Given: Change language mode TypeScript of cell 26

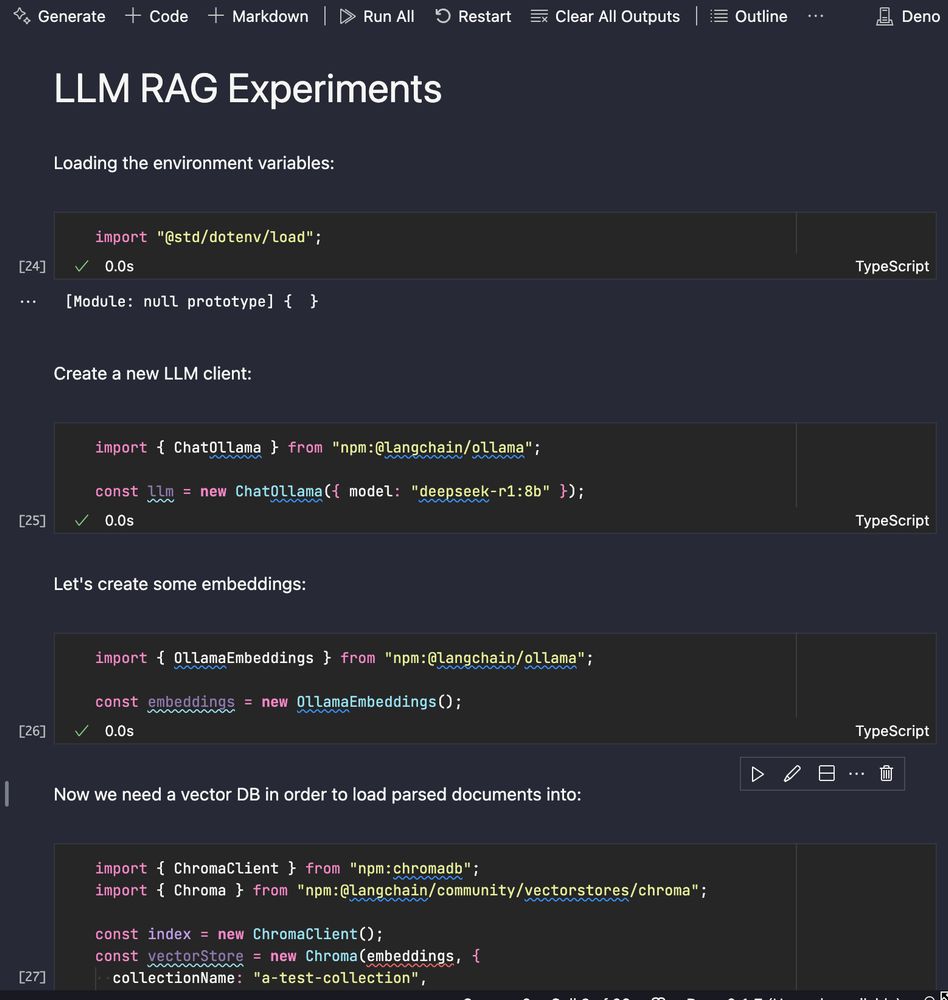Looking at the screenshot, I should 892,731.
